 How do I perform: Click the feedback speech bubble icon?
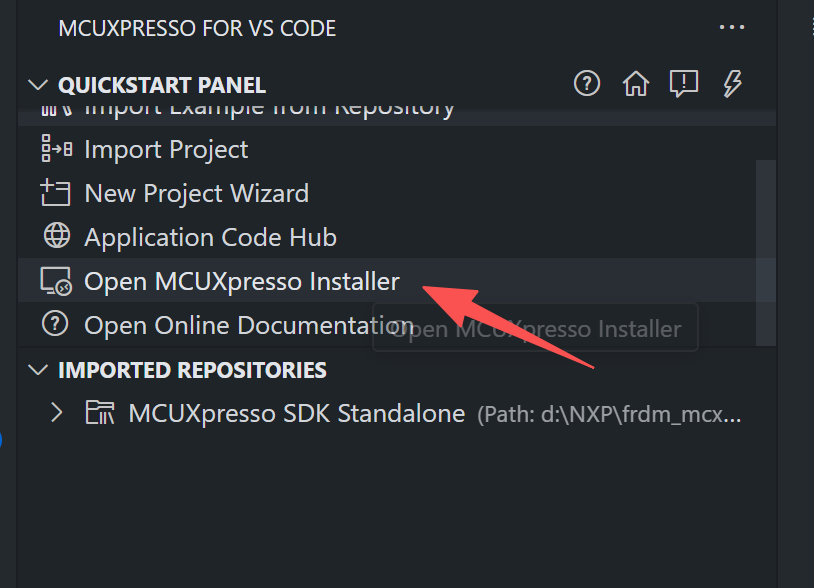[684, 84]
